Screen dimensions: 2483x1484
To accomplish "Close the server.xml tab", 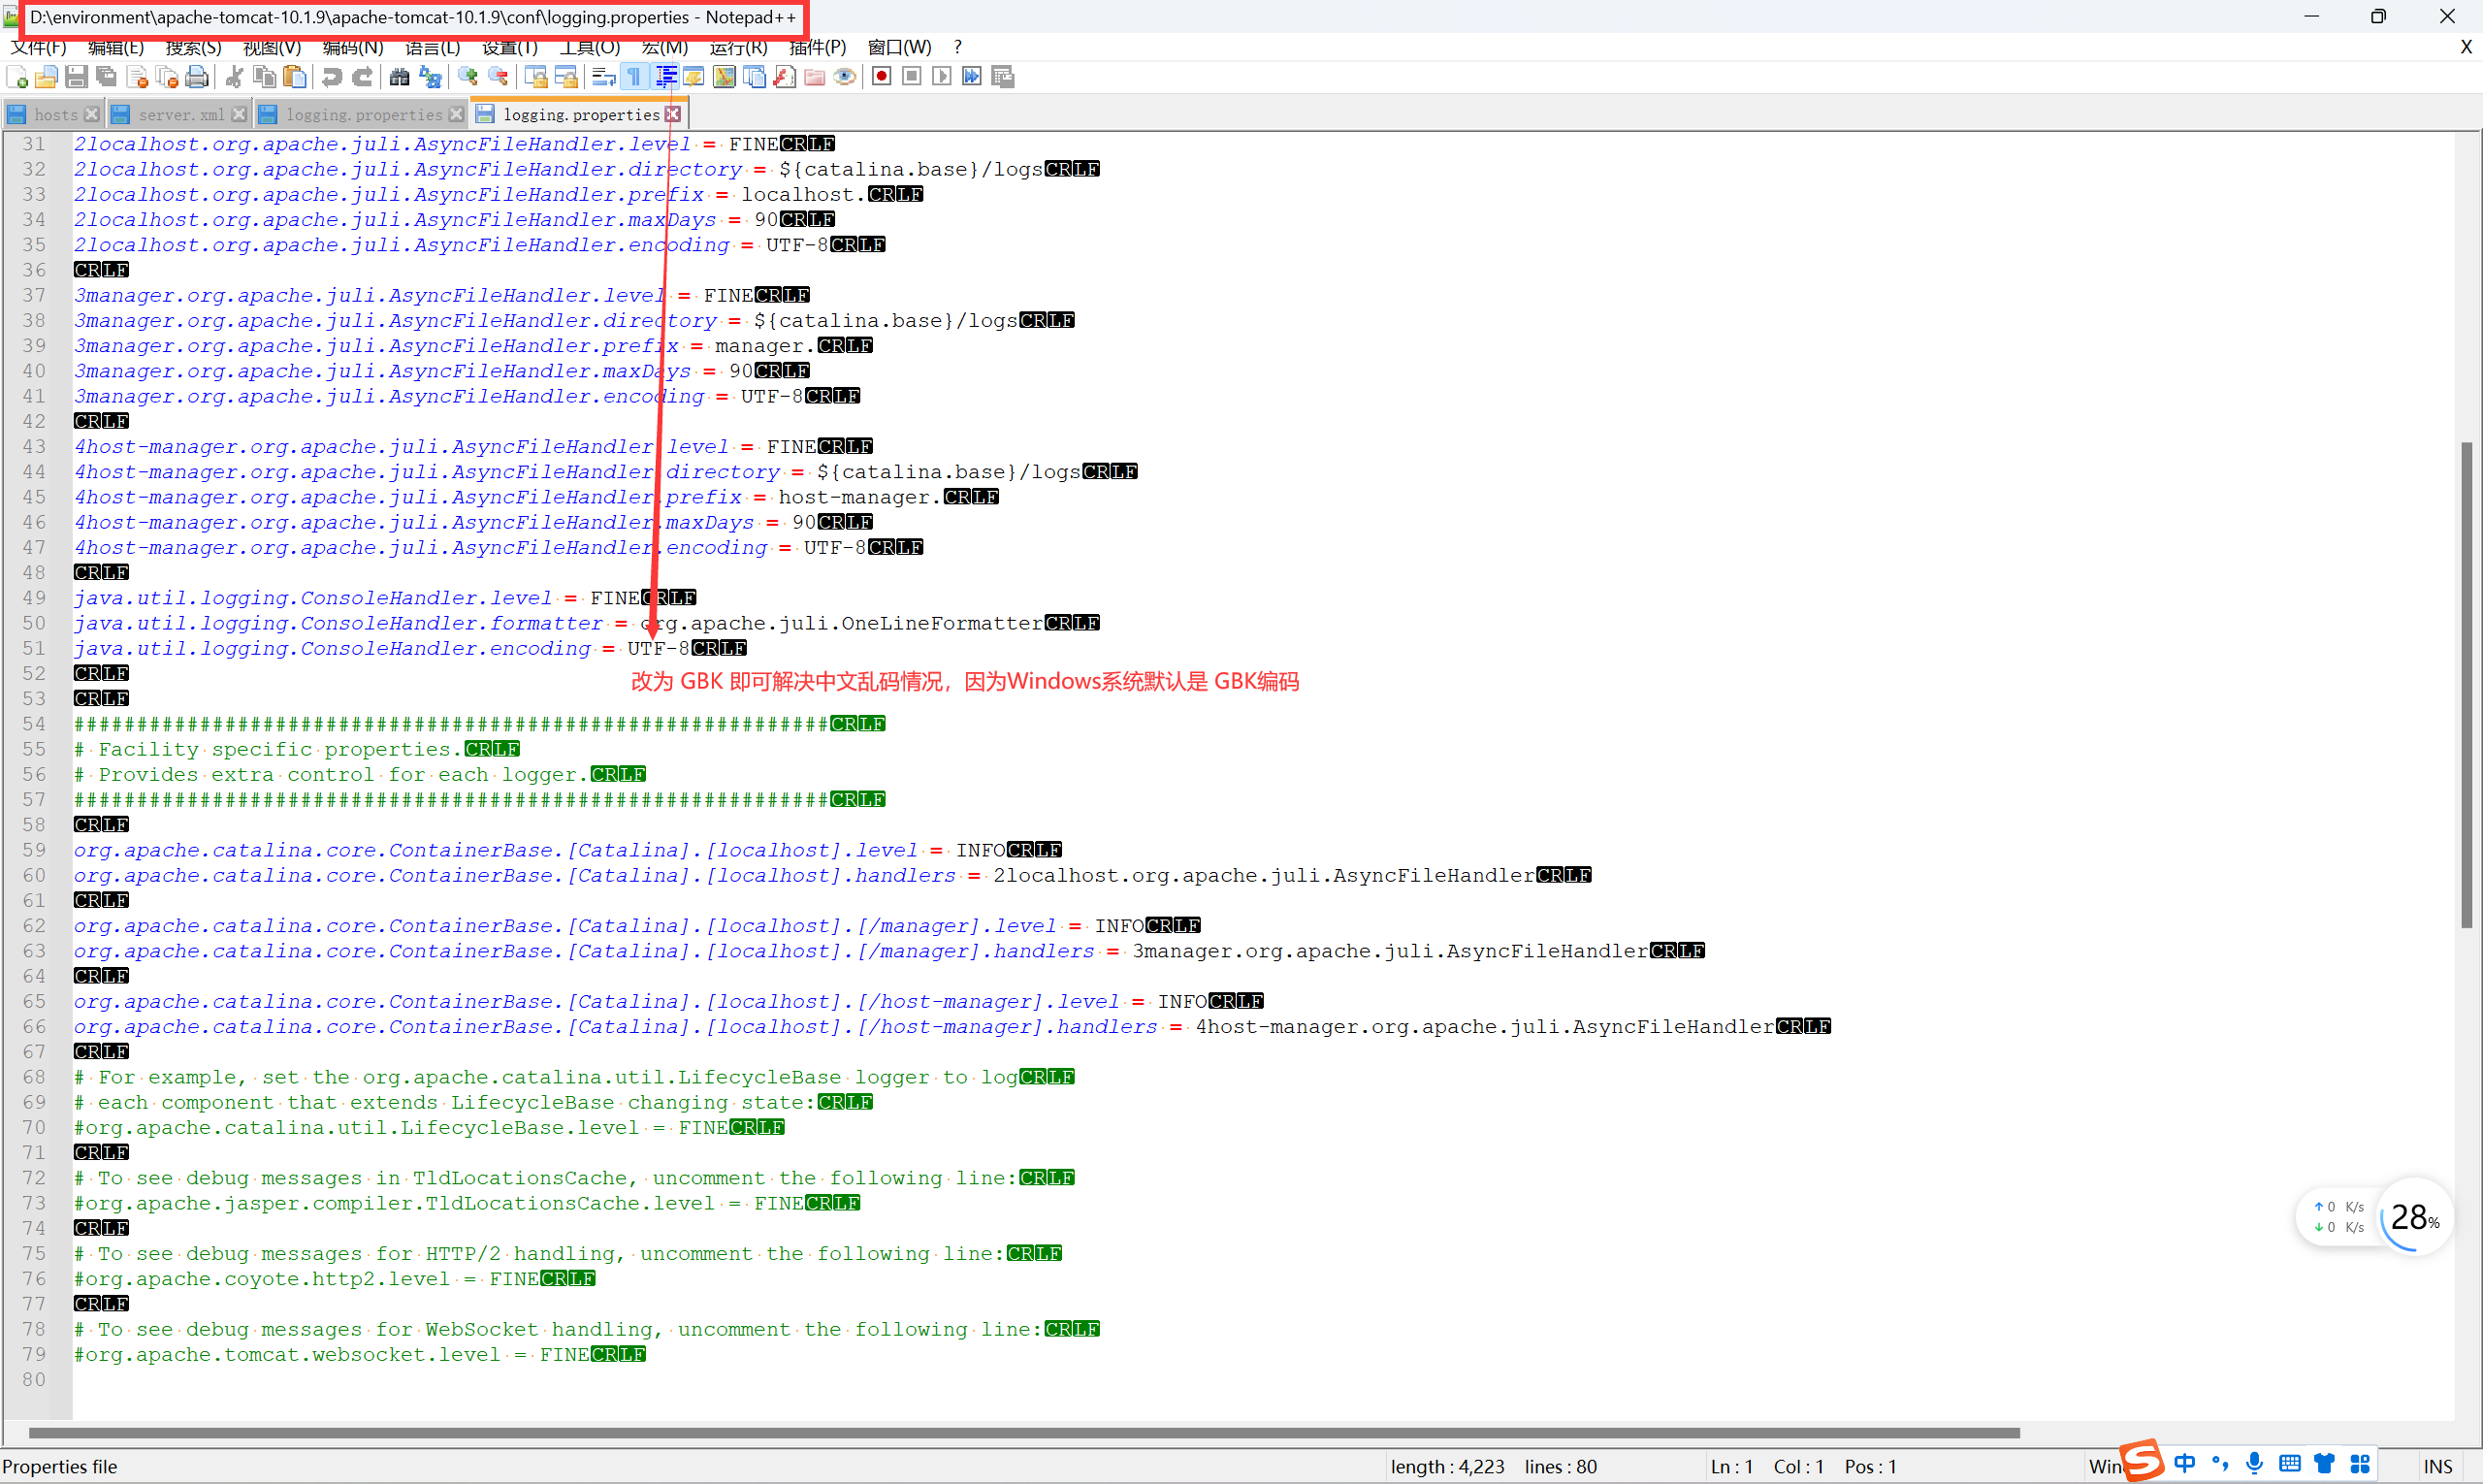I will coord(239,115).
